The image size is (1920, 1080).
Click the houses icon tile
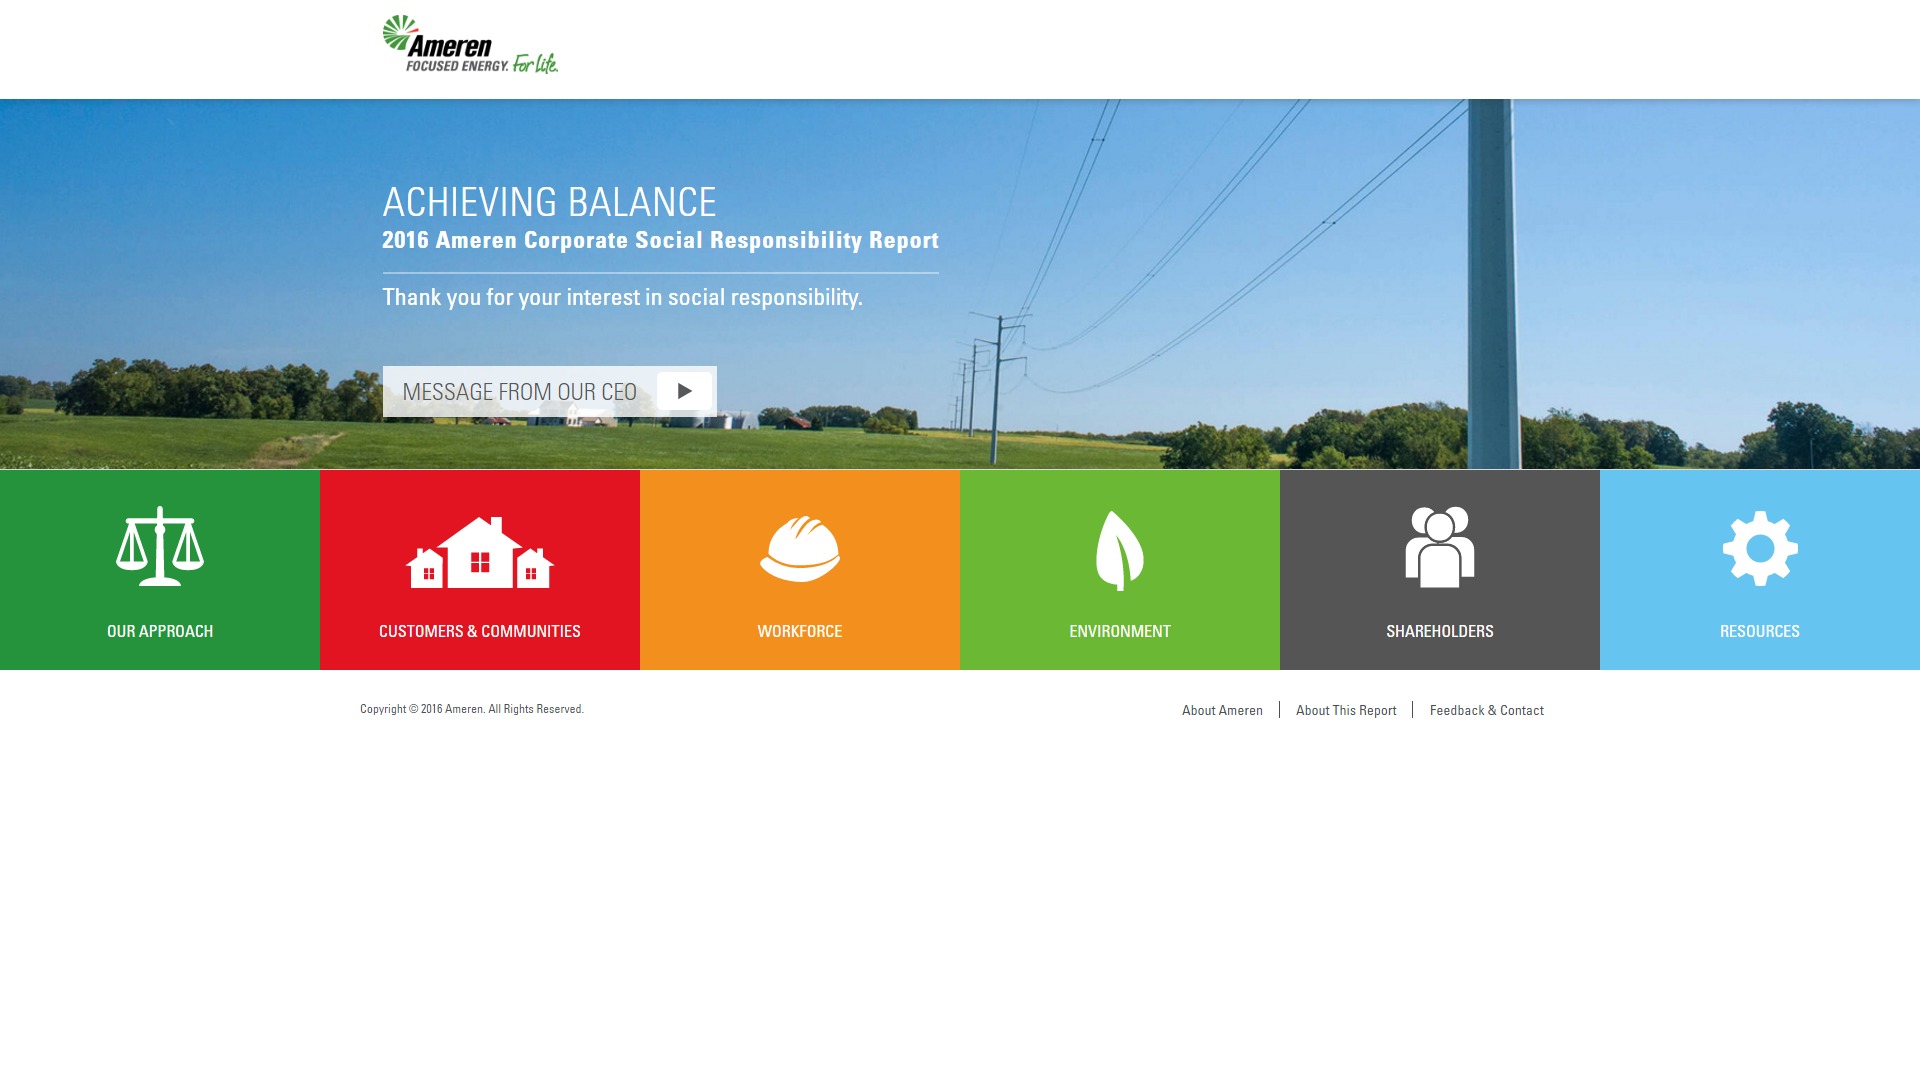pyautogui.click(x=480, y=552)
